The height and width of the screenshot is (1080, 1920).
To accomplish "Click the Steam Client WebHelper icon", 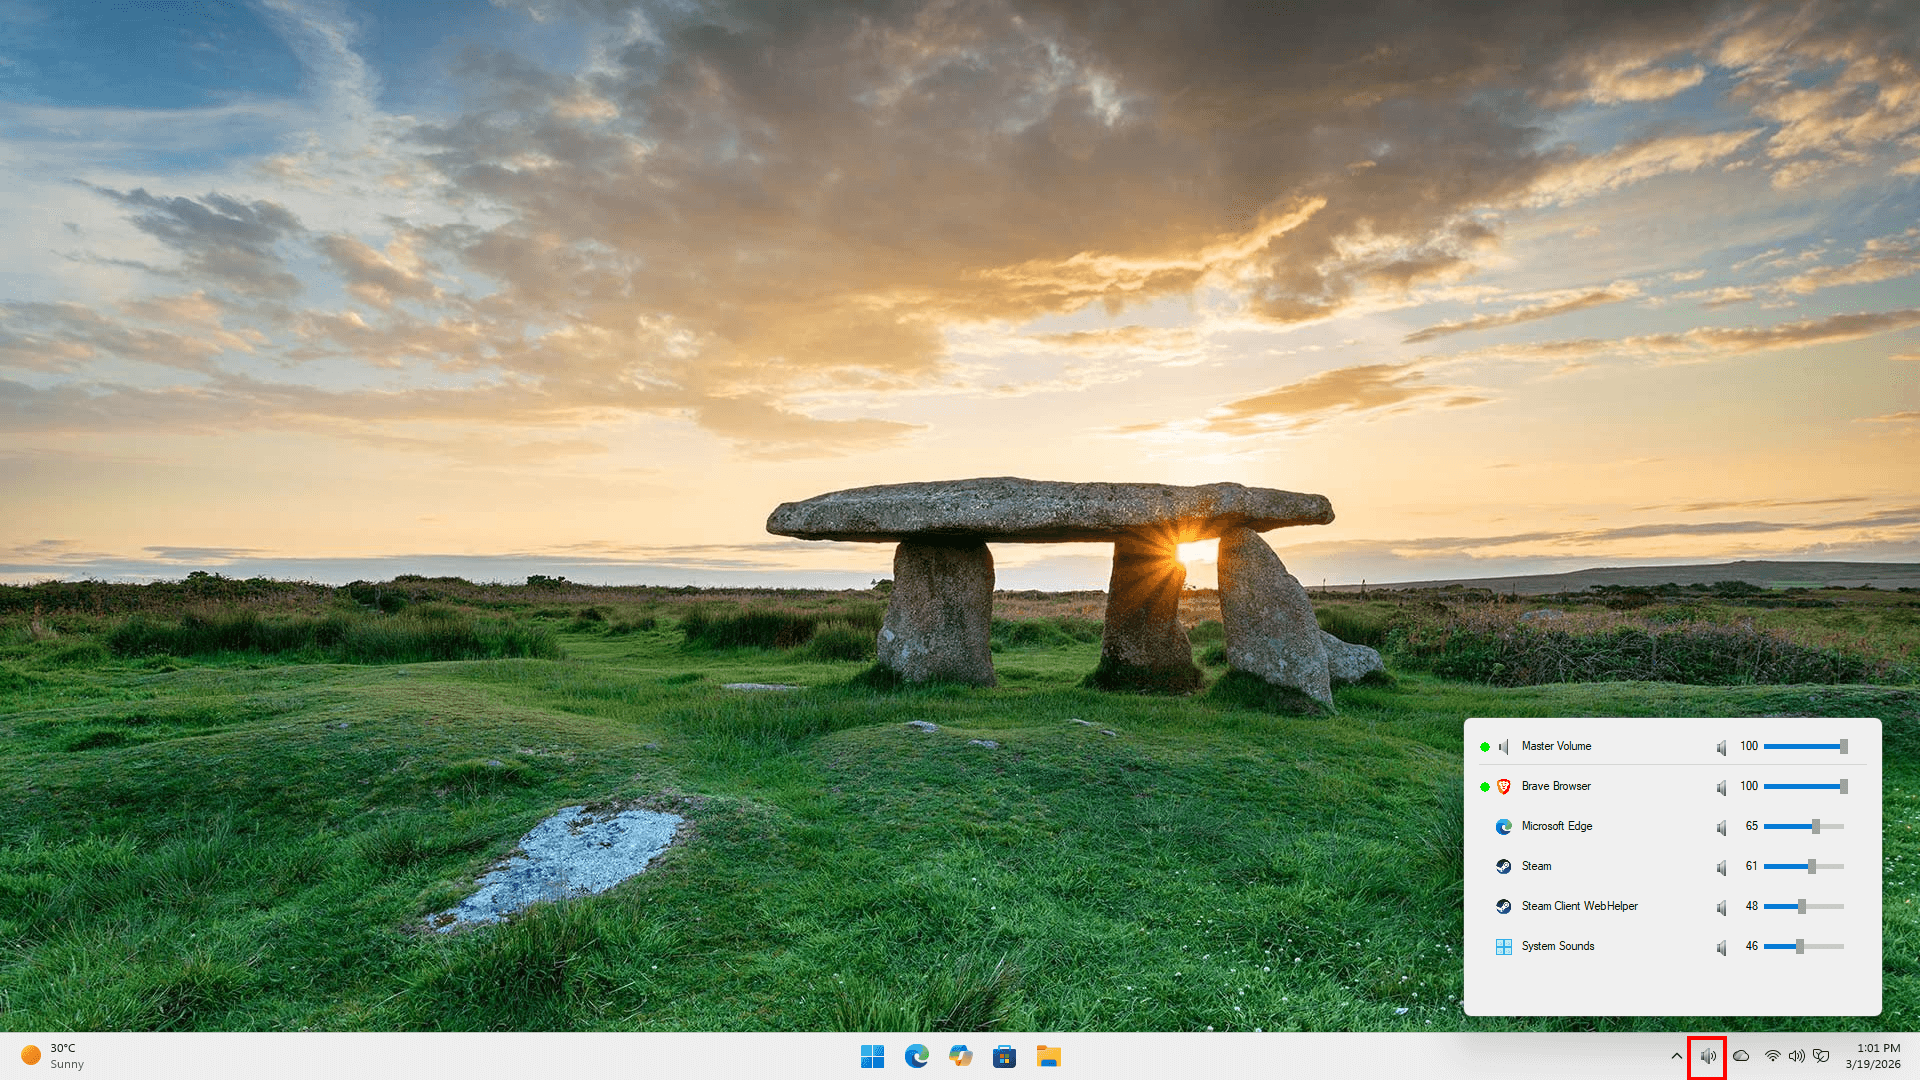I will tap(1503, 907).
